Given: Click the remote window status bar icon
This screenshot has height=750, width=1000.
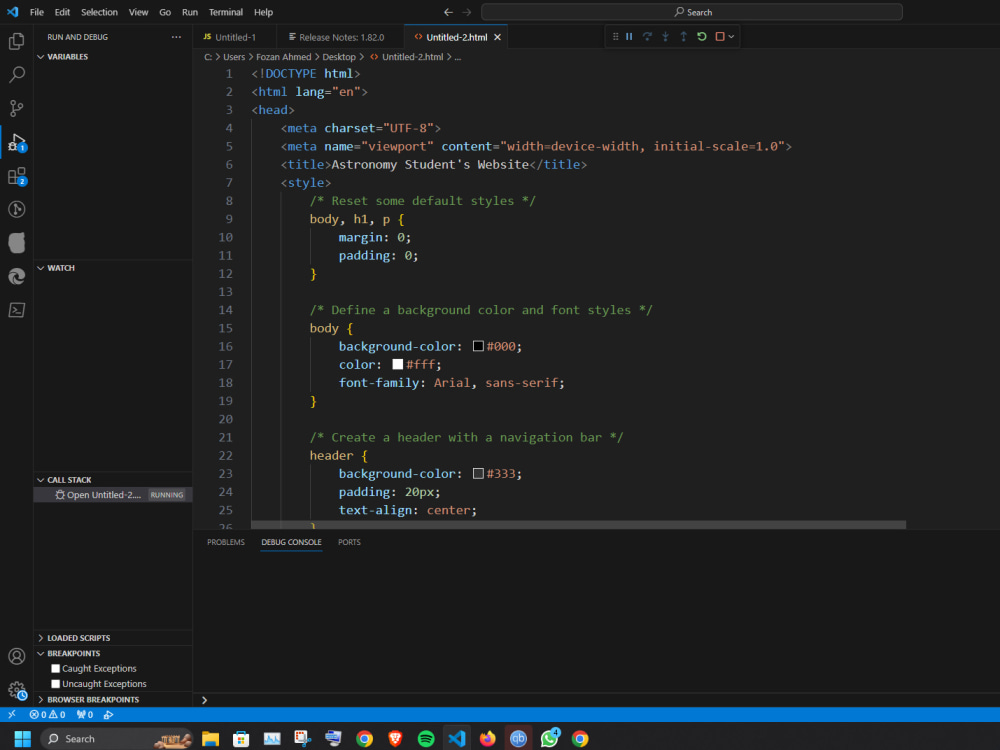Looking at the screenshot, I should (x=11, y=714).
